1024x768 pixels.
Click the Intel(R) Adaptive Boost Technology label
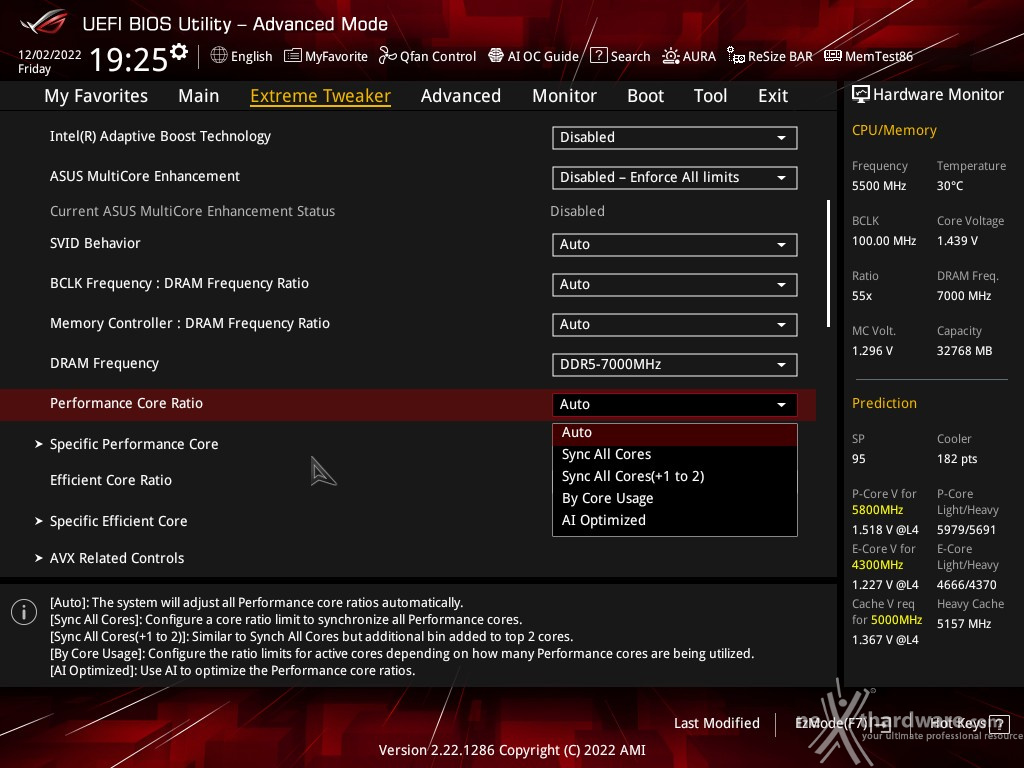(x=160, y=136)
